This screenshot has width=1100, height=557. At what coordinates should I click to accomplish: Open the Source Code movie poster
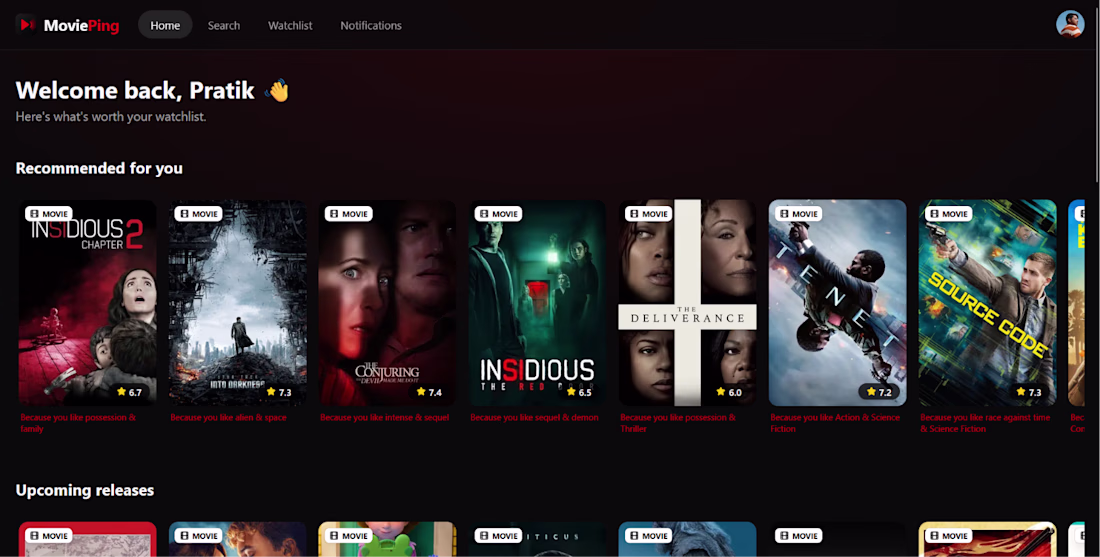click(988, 303)
